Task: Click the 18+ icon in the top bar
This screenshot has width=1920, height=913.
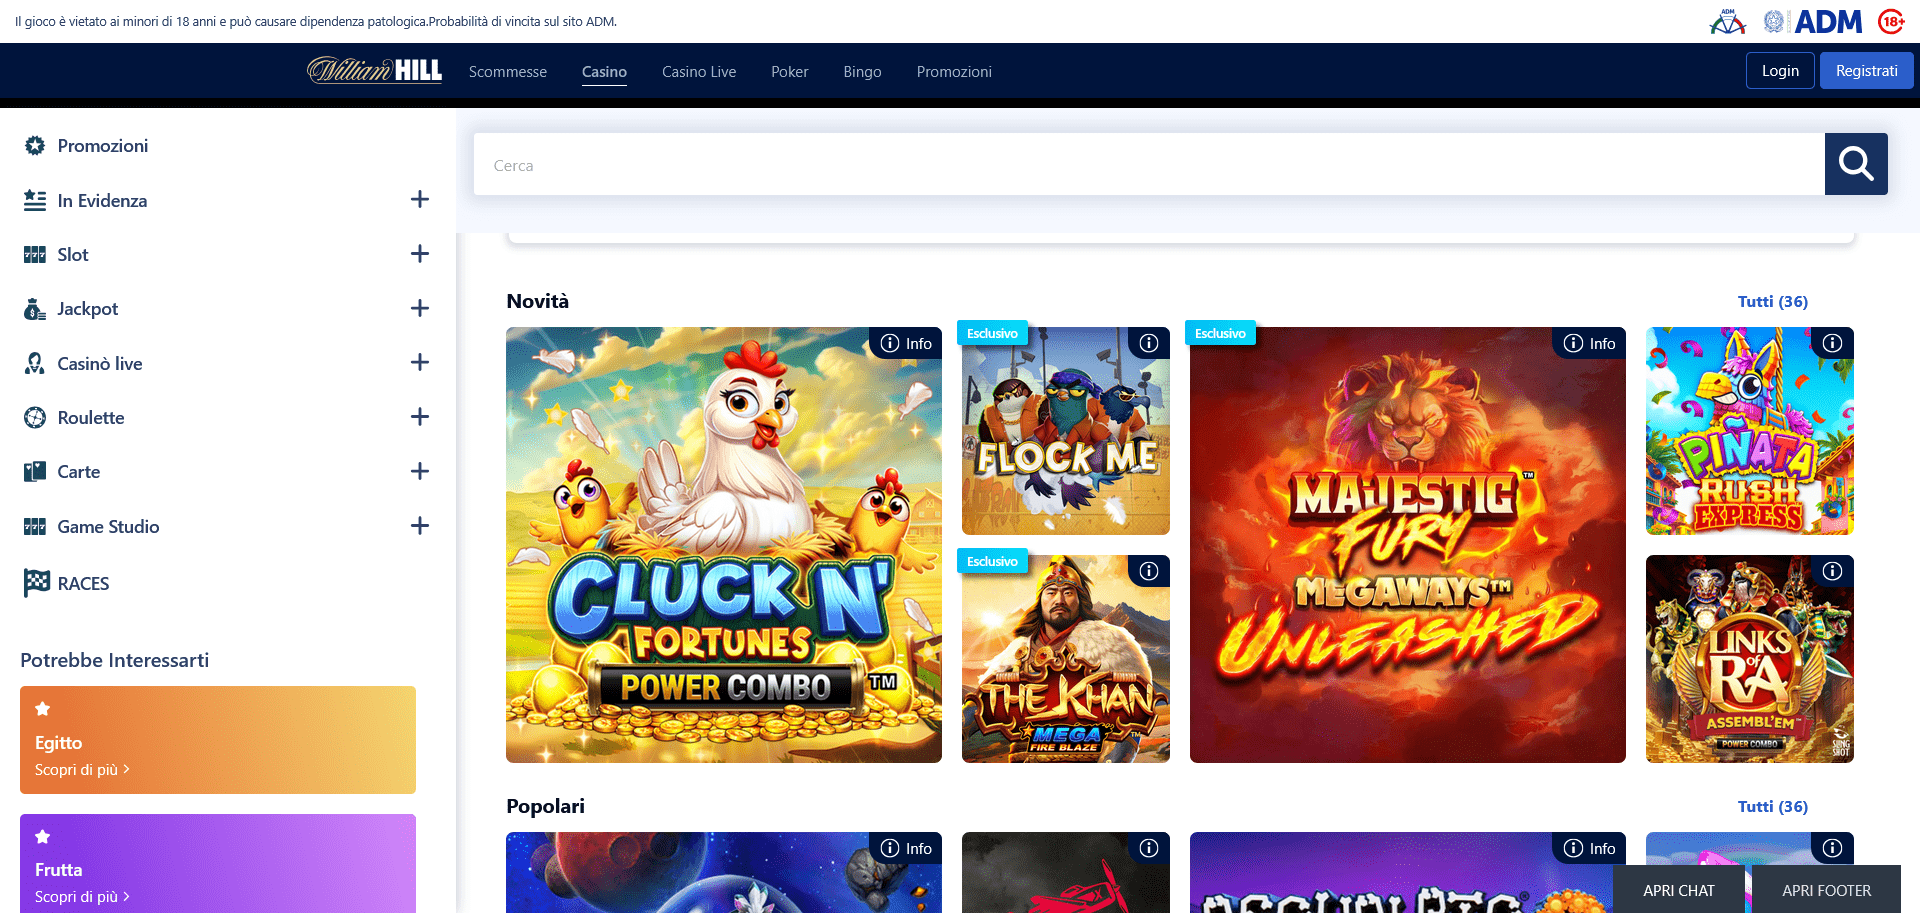Action: click(1890, 20)
